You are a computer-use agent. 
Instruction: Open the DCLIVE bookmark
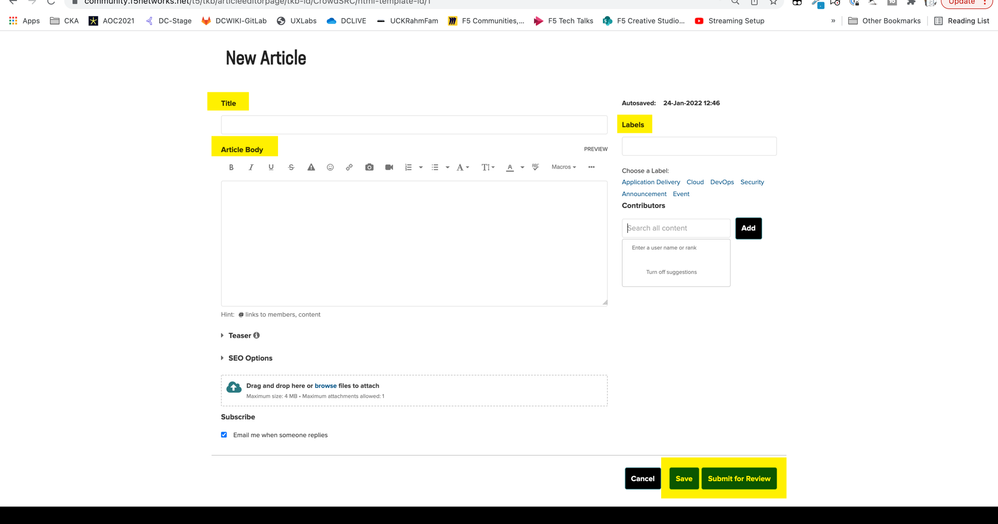346,21
